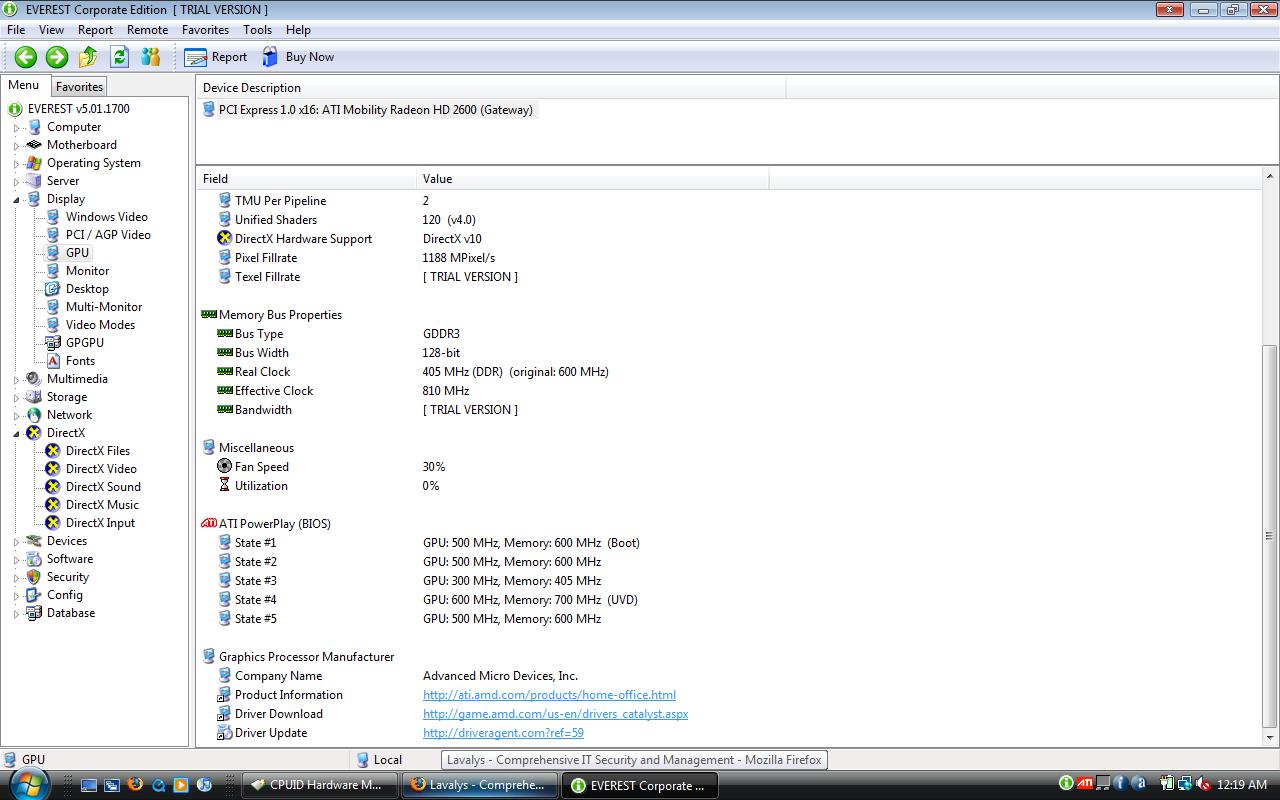Screen dimensions: 1280x800
Task: Select DirectX Music in the tree
Action: [x=102, y=505]
